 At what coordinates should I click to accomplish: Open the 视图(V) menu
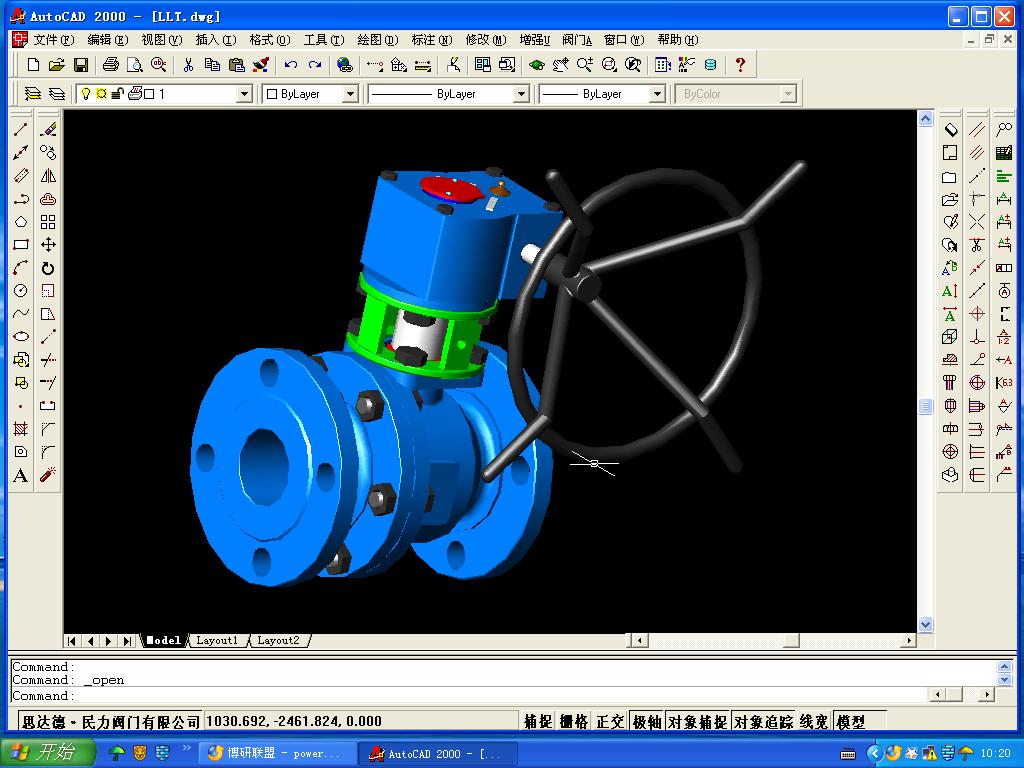click(161, 40)
